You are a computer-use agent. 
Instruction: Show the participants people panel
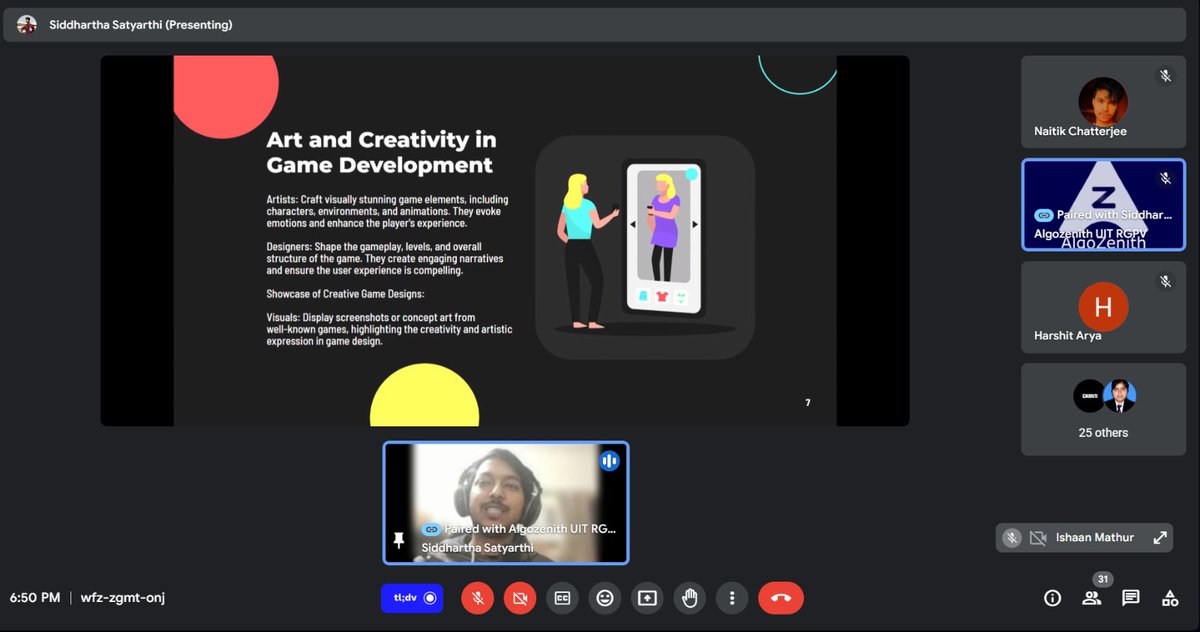click(x=1091, y=598)
